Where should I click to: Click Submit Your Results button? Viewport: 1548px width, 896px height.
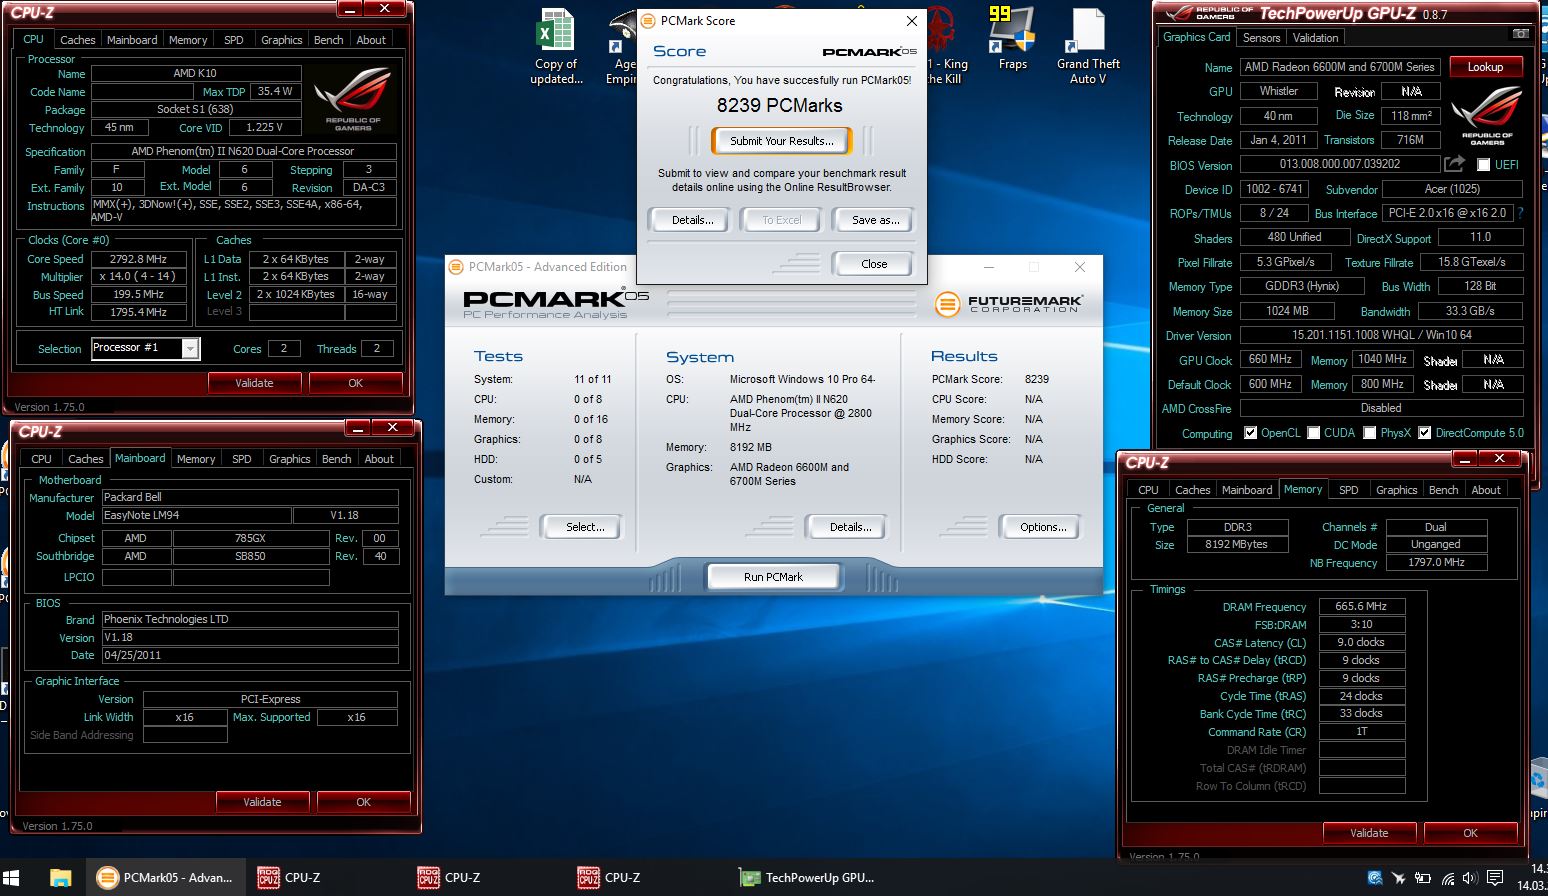coord(781,141)
